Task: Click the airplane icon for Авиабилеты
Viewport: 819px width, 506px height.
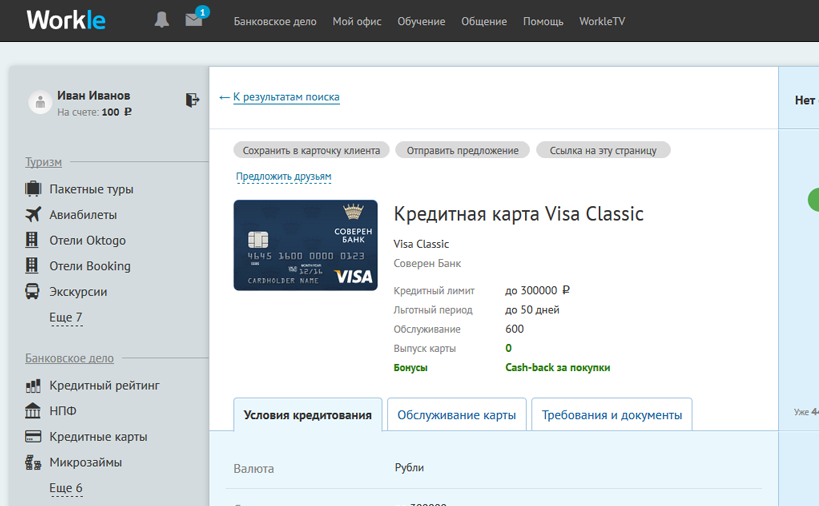Action: pos(33,214)
